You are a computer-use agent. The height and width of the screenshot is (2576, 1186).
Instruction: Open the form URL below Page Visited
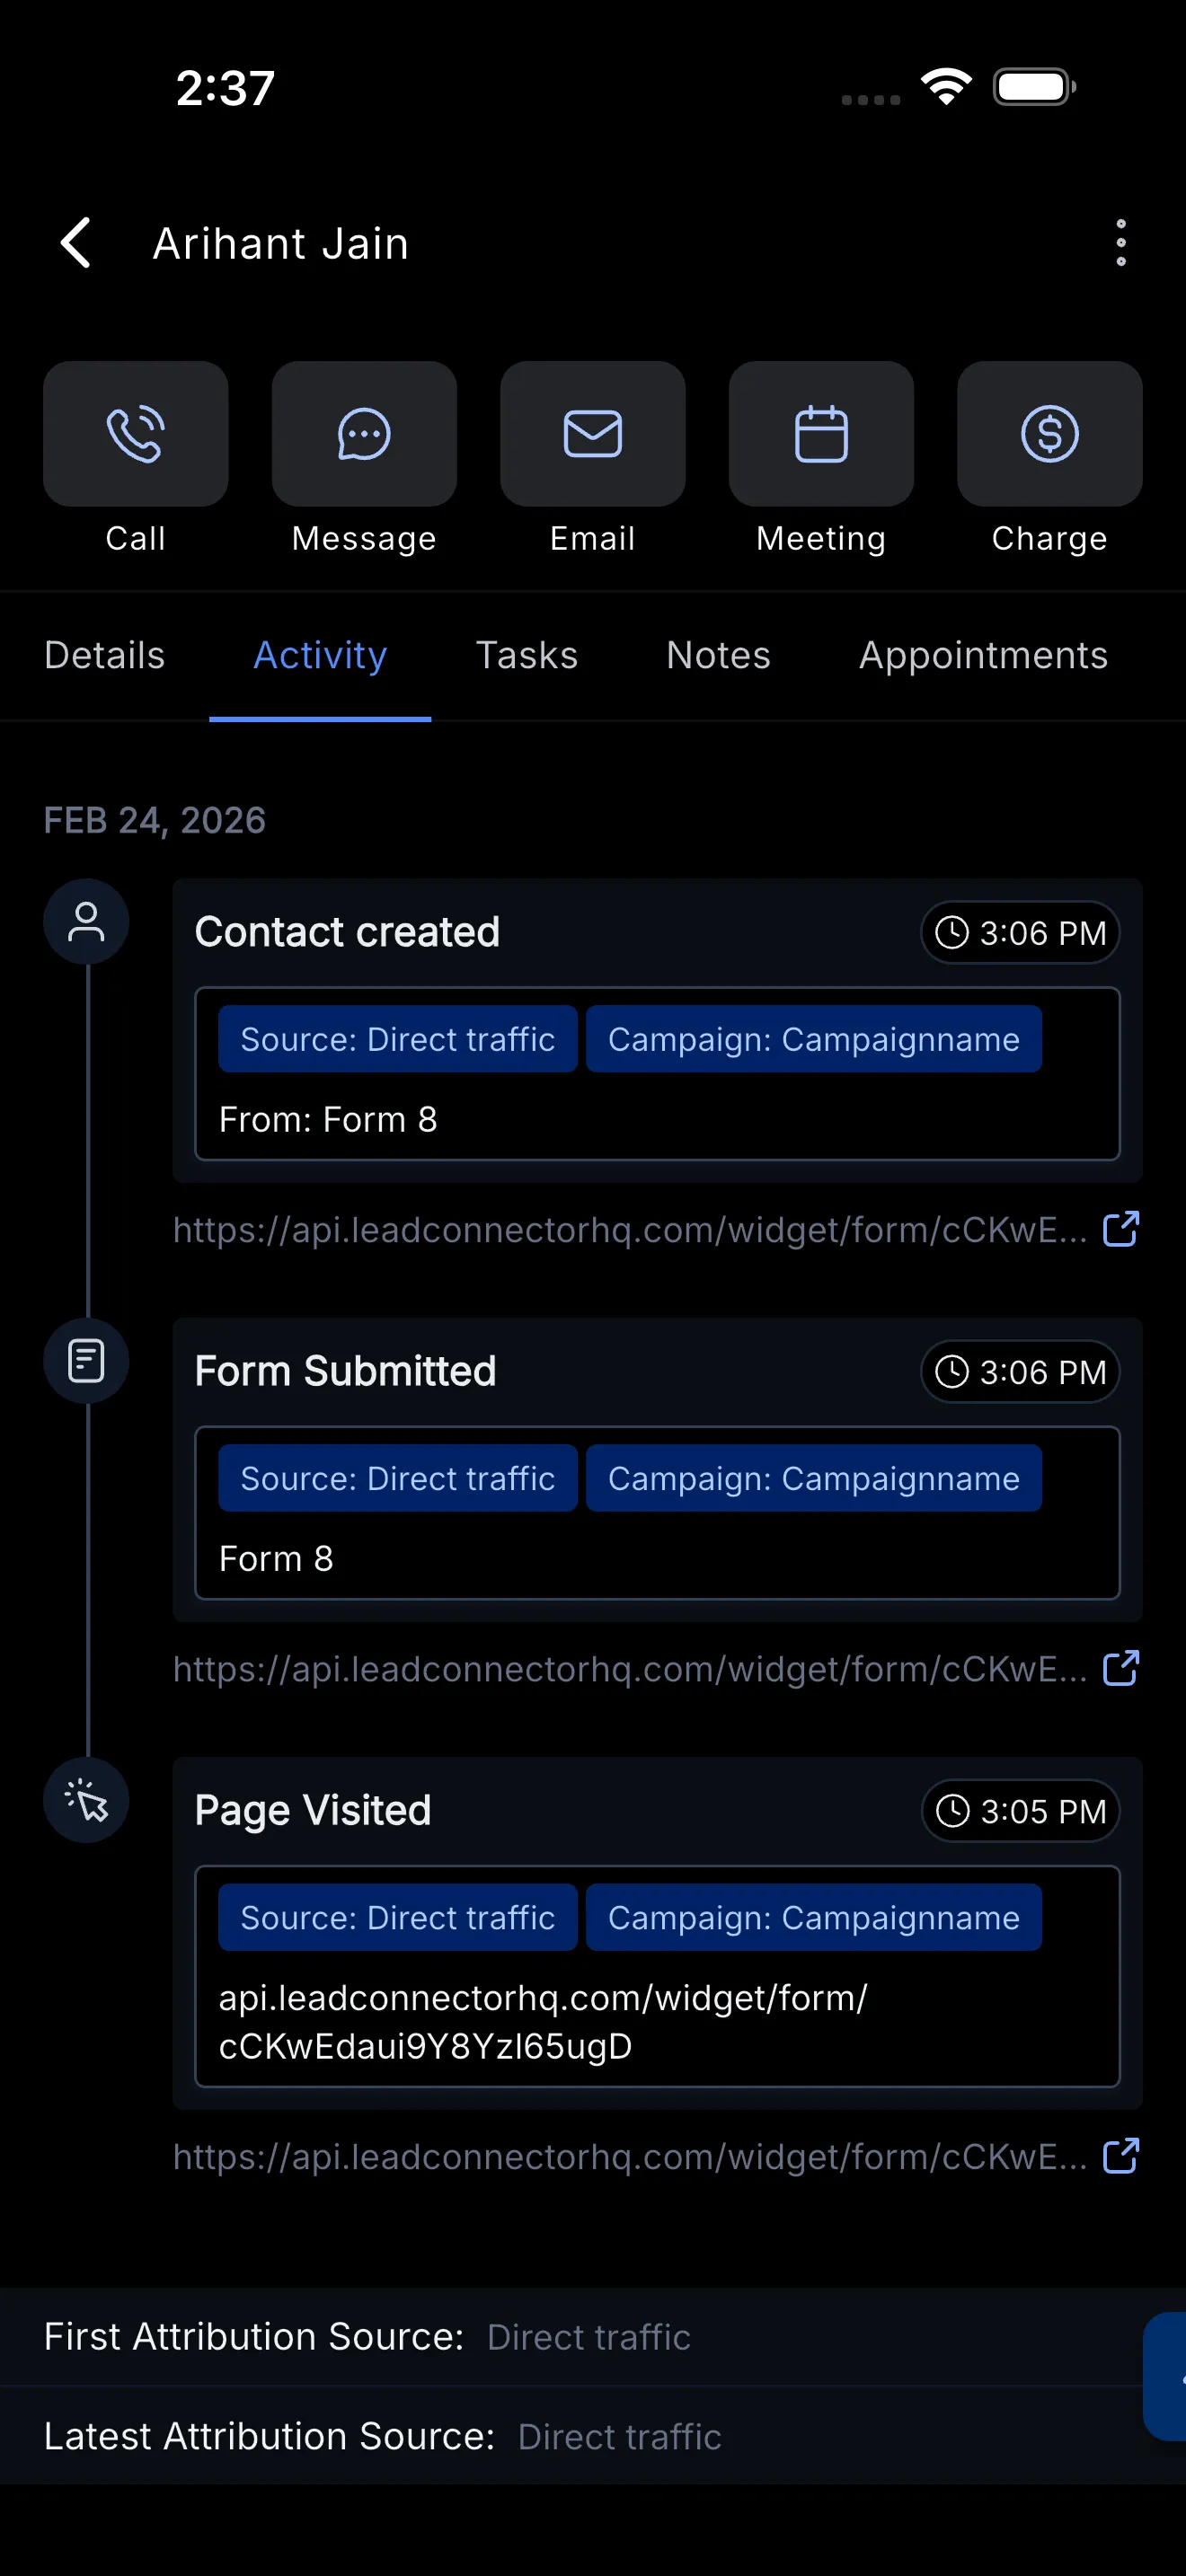click(630, 2157)
